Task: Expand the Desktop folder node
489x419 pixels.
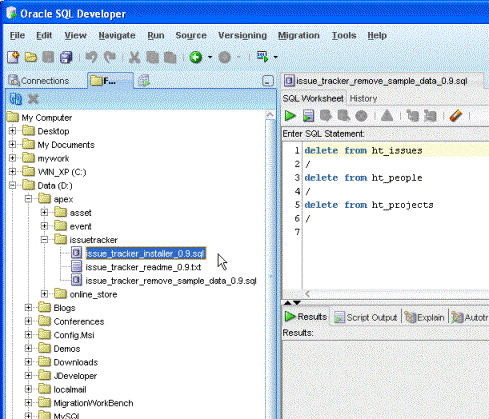Action: tap(12, 131)
